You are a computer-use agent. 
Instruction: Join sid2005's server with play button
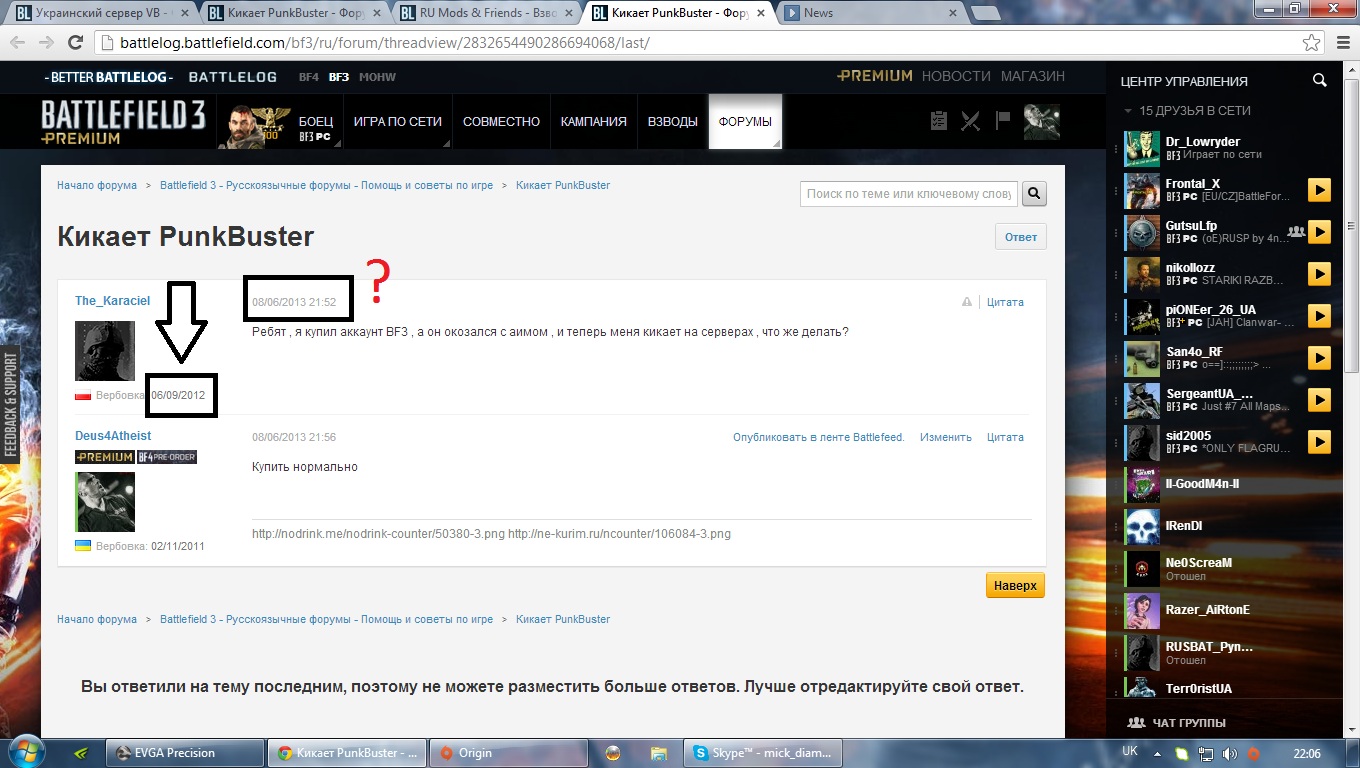point(1319,442)
